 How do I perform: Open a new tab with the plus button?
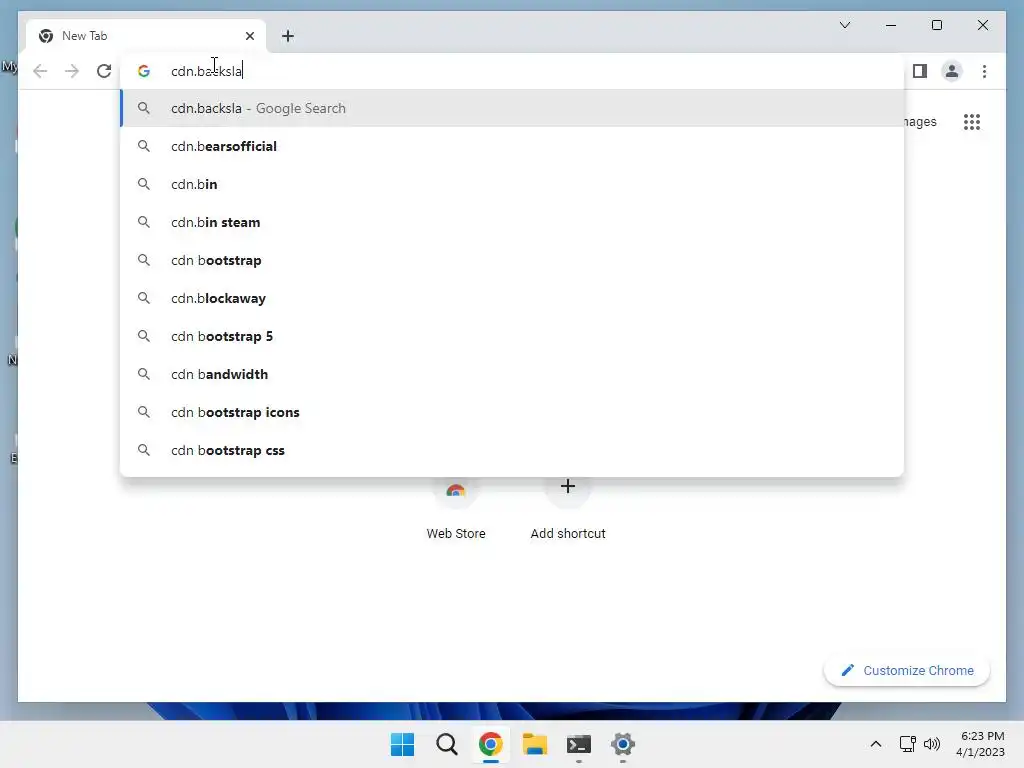click(x=288, y=36)
